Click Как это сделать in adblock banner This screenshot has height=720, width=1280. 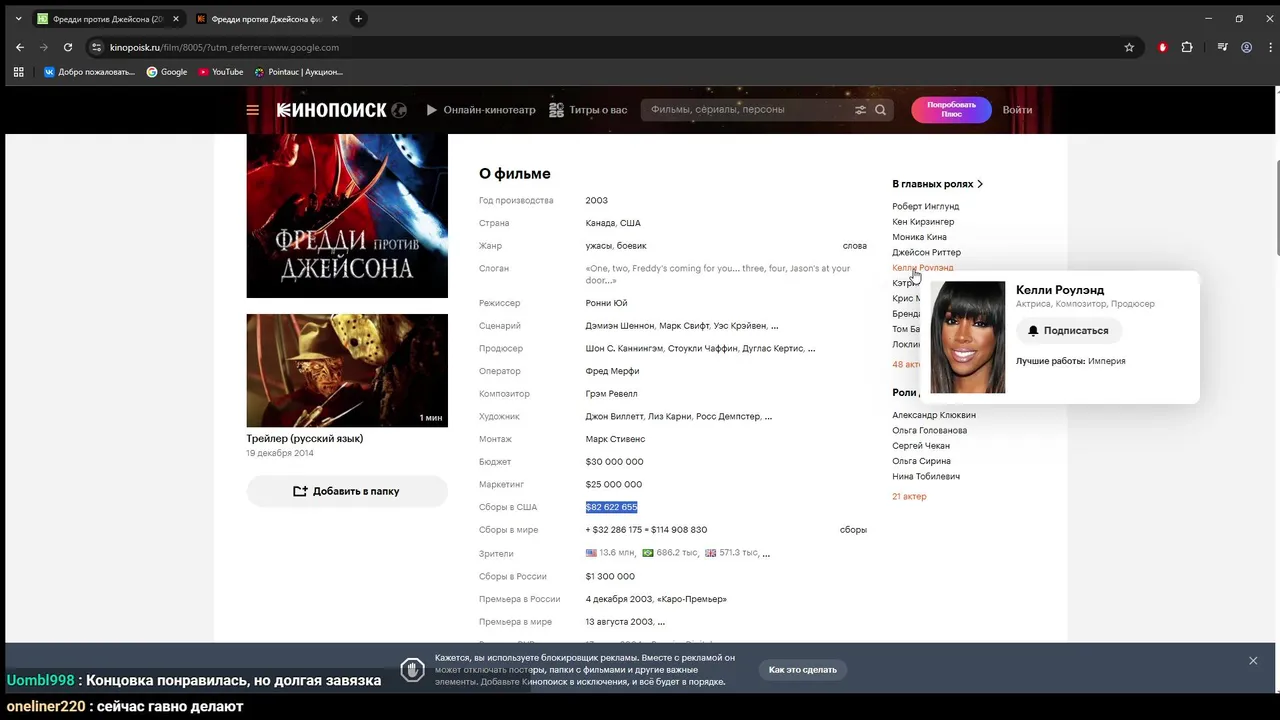tap(803, 669)
